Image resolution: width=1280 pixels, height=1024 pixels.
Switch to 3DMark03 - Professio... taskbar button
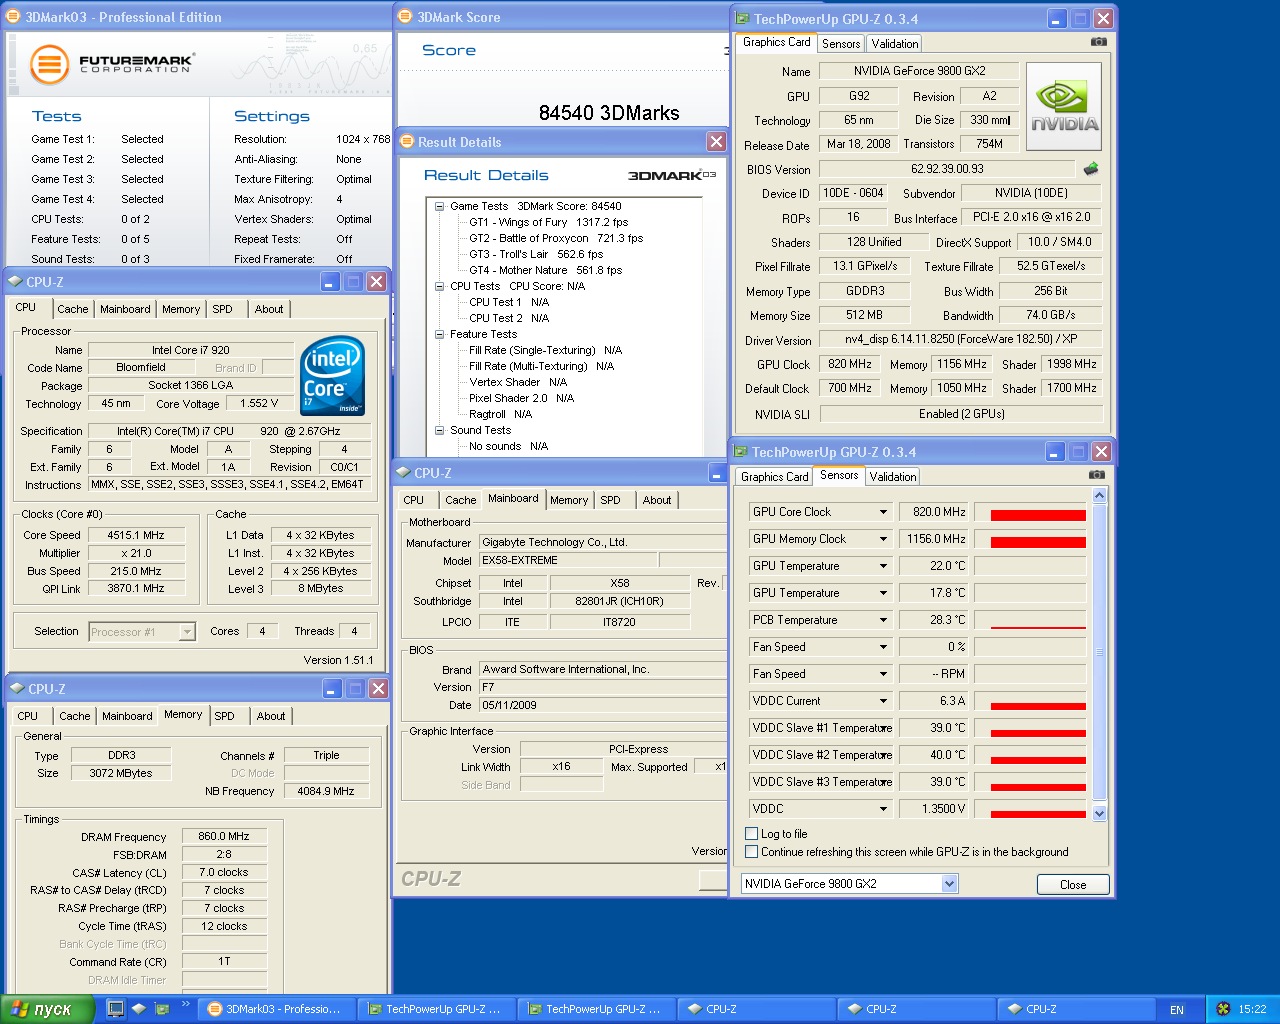coord(274,1009)
